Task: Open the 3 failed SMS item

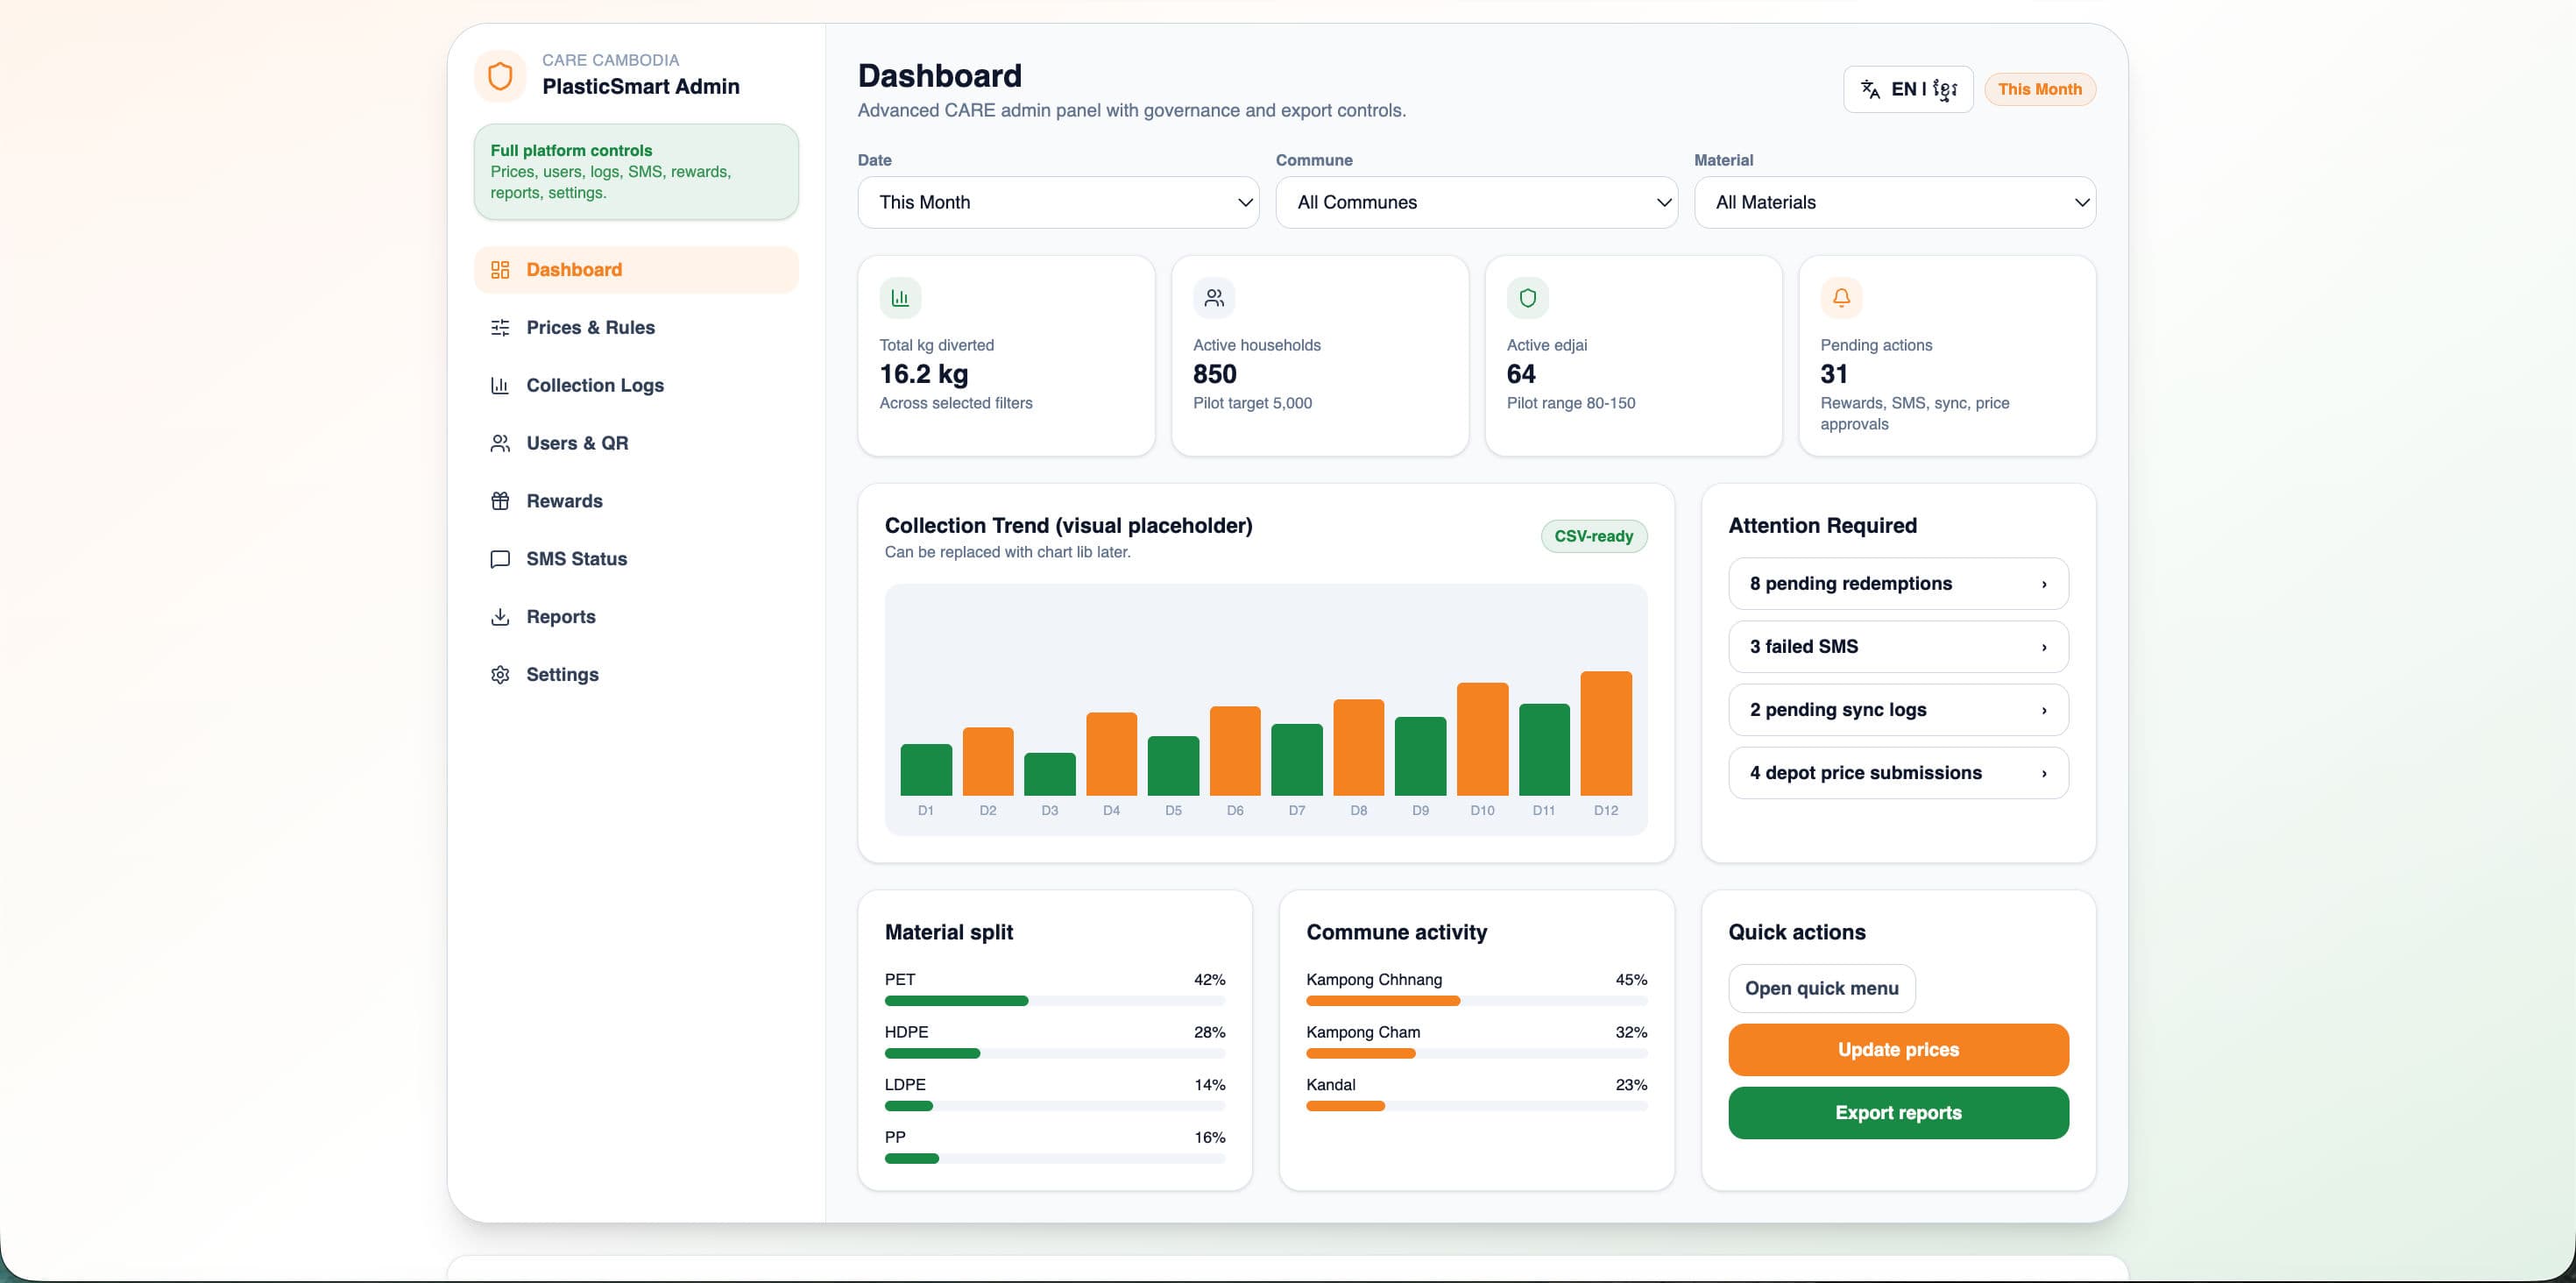Action: (x=1898, y=647)
